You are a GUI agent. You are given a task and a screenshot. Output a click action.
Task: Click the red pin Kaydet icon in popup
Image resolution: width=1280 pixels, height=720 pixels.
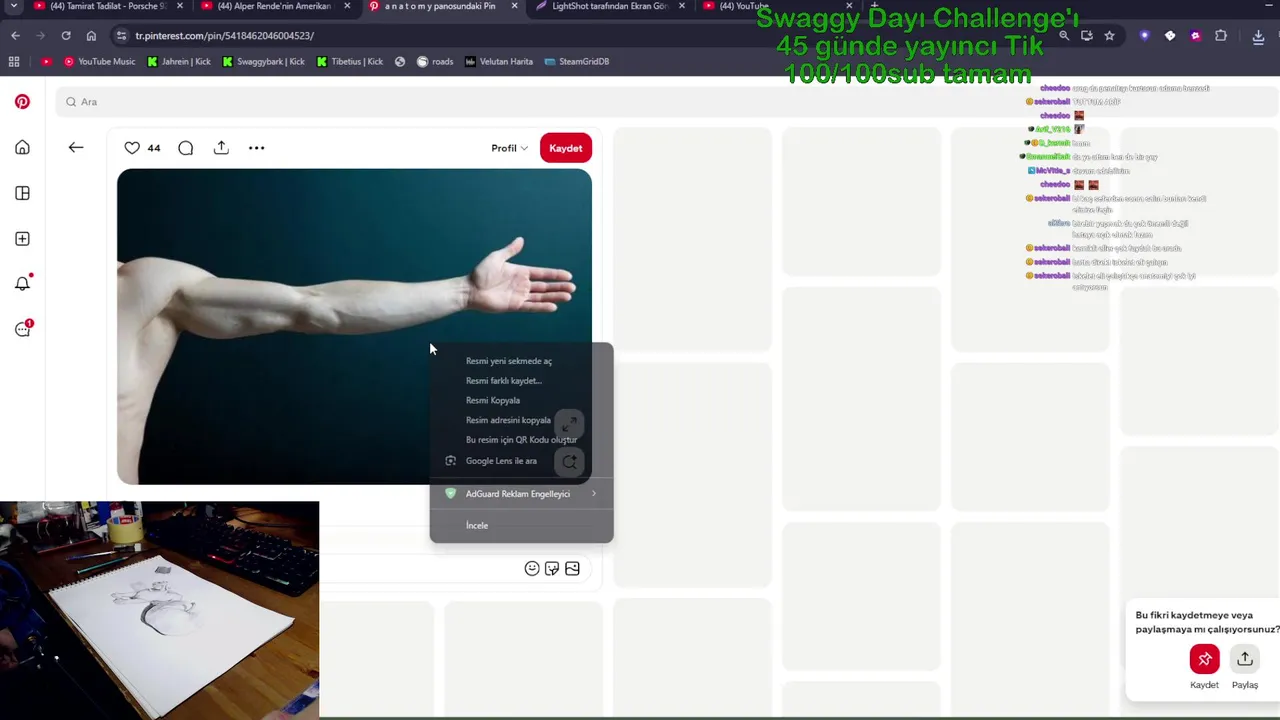click(x=1204, y=659)
